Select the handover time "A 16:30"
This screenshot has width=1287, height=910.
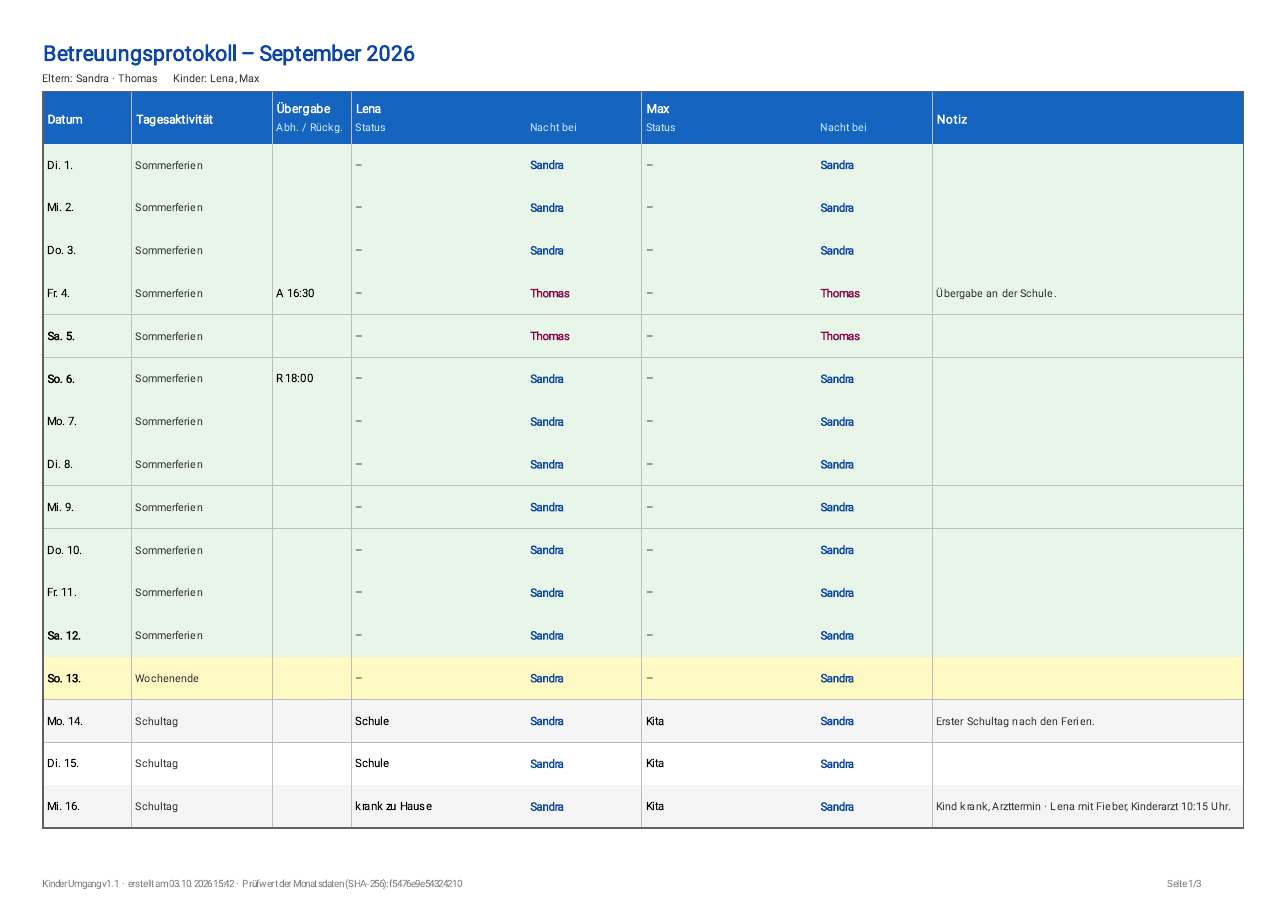295,294
